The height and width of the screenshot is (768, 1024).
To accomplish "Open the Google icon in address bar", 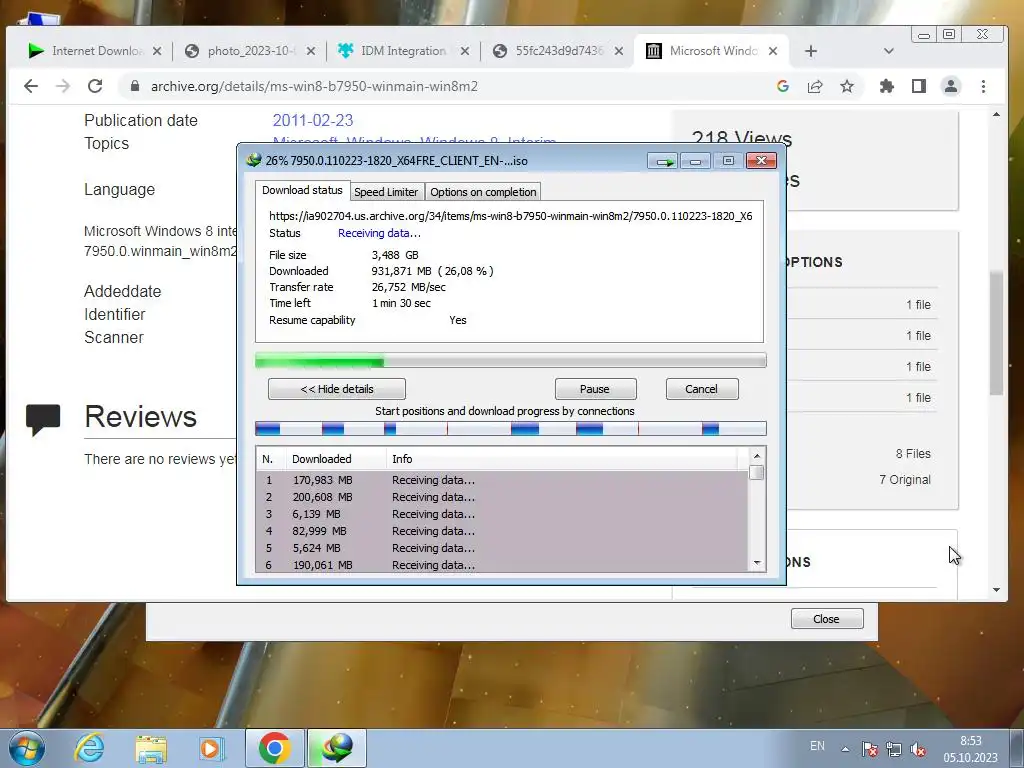I will [782, 86].
